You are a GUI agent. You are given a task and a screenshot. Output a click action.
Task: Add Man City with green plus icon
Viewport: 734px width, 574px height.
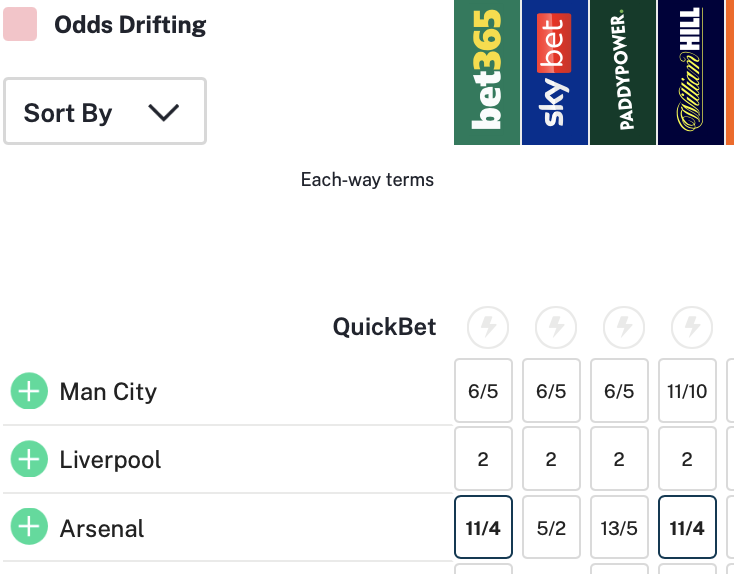pyautogui.click(x=29, y=391)
